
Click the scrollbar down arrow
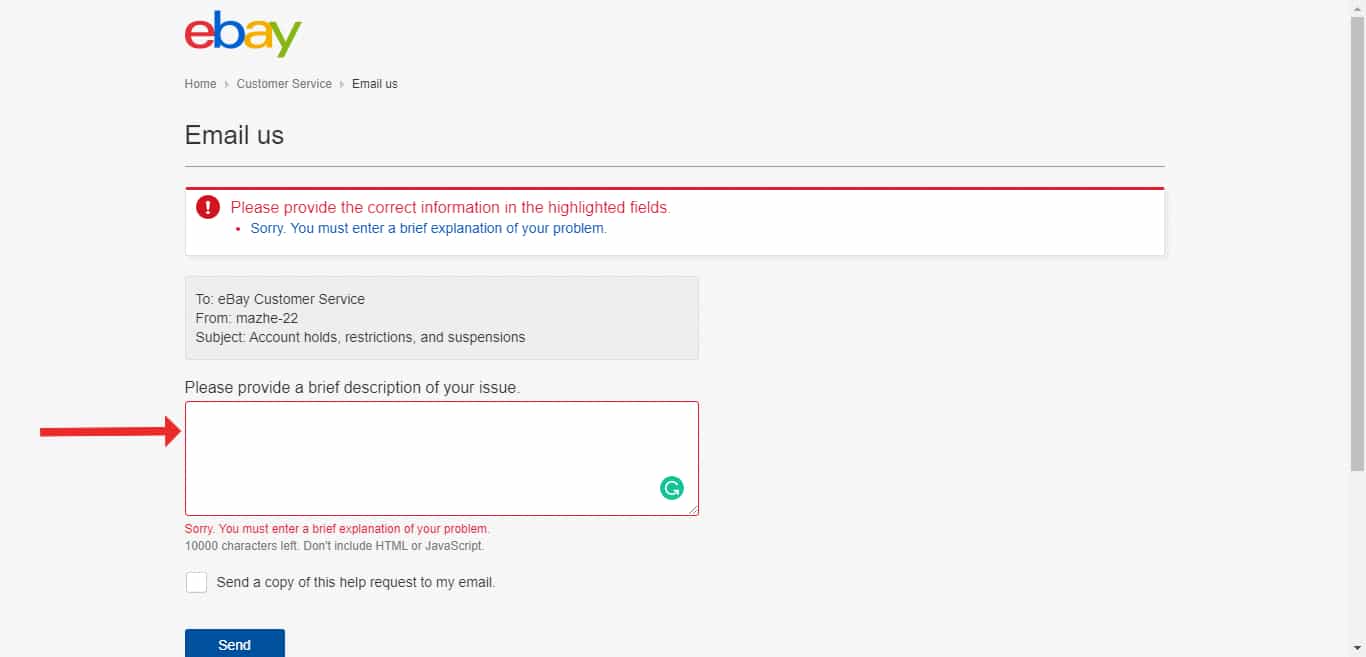(1358, 649)
